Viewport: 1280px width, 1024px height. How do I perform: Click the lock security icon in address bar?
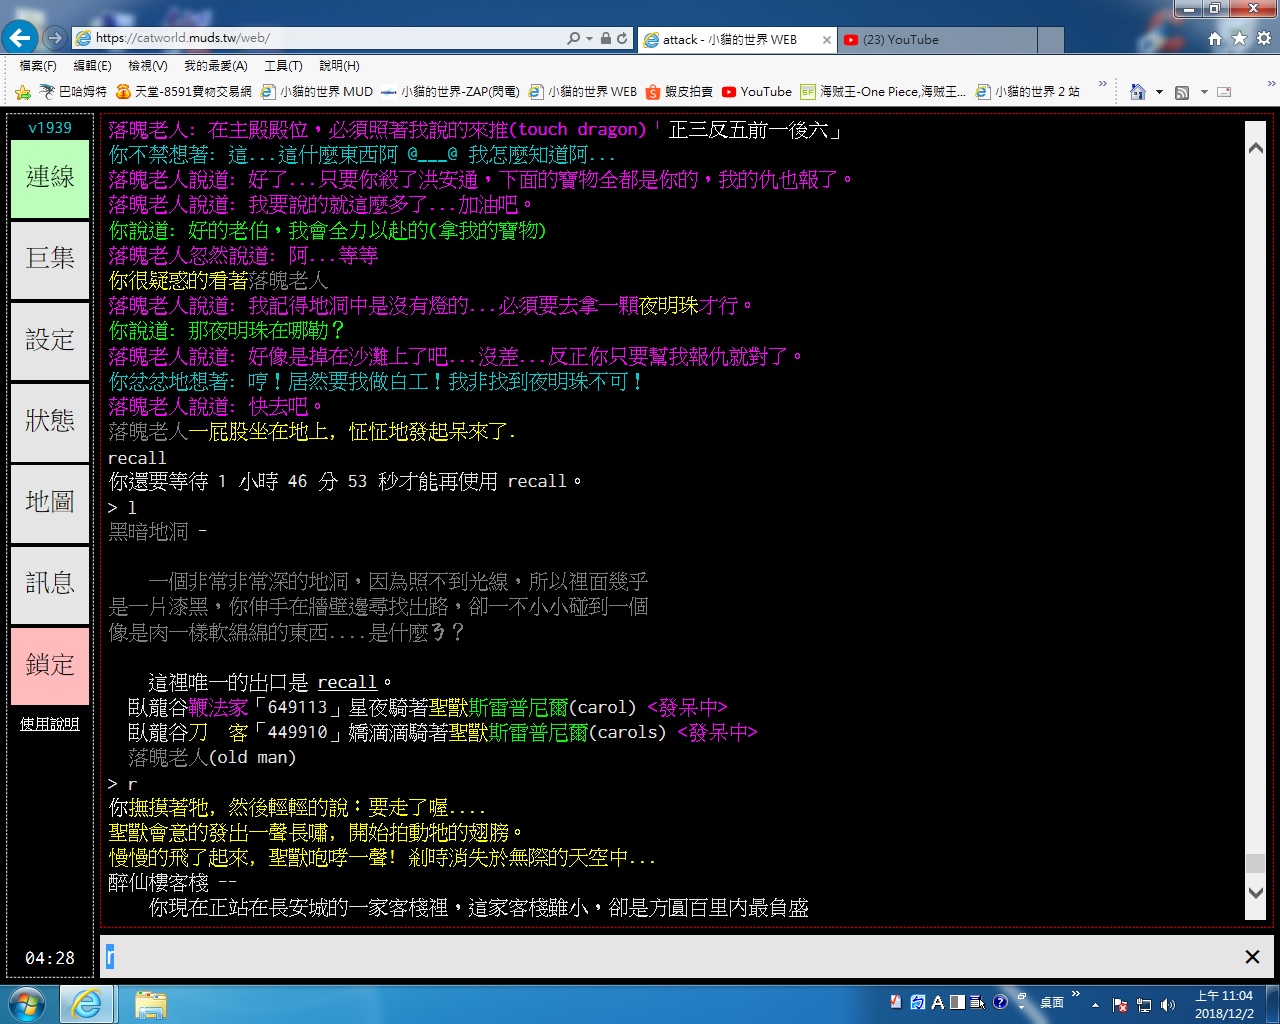click(605, 39)
